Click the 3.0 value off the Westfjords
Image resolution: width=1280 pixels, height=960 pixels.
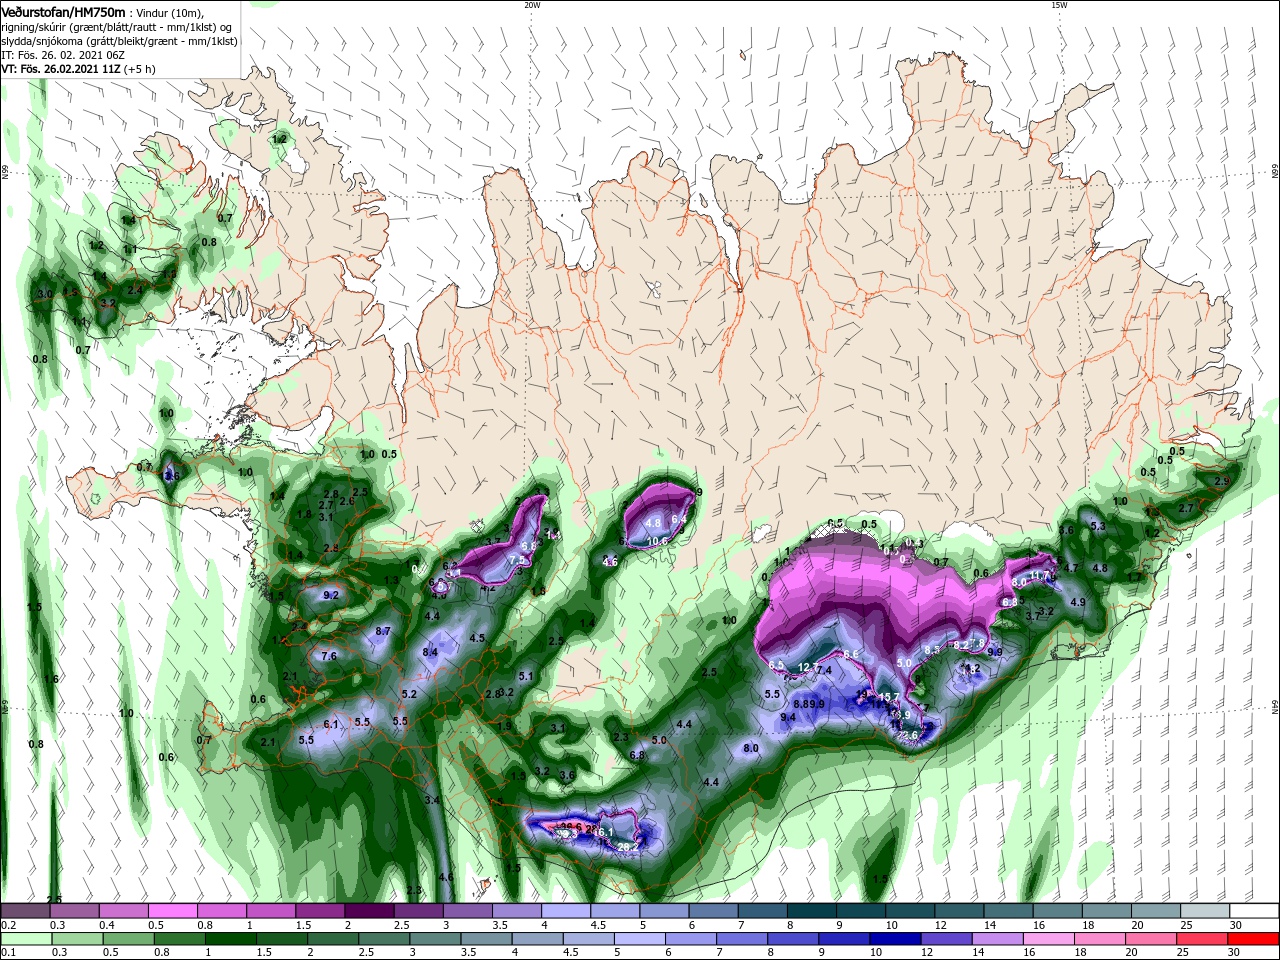click(45, 294)
